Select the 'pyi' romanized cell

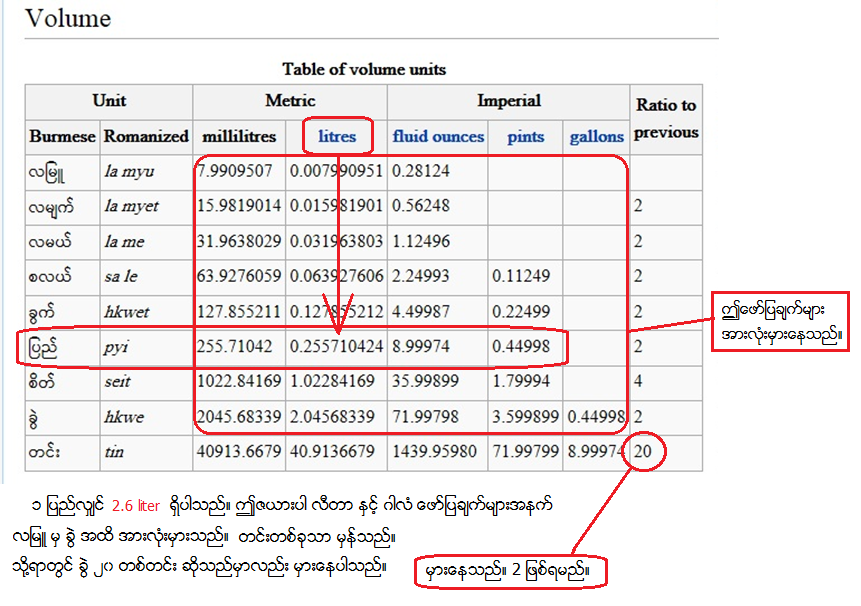point(116,347)
